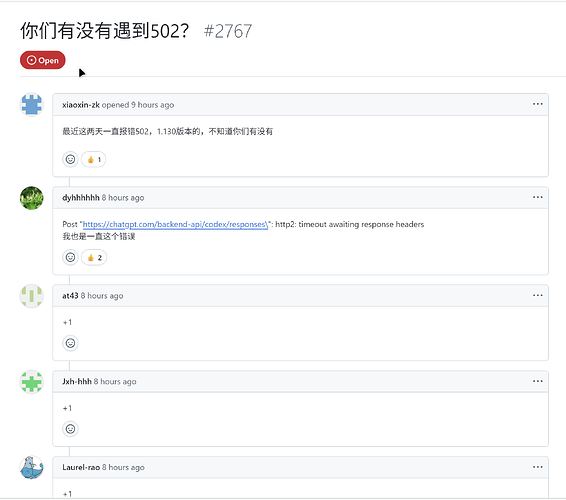The width and height of the screenshot is (566, 500).
Task: Add reaction smiley on at43's comment
Action: pos(70,343)
